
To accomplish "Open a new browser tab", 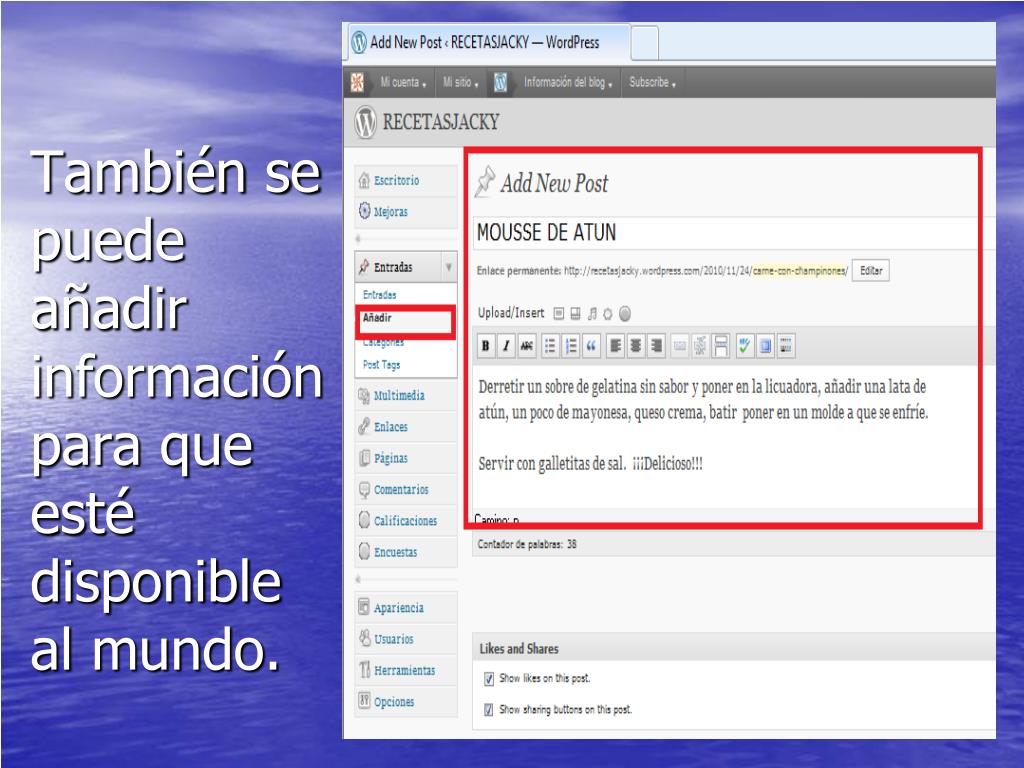I will click(645, 42).
